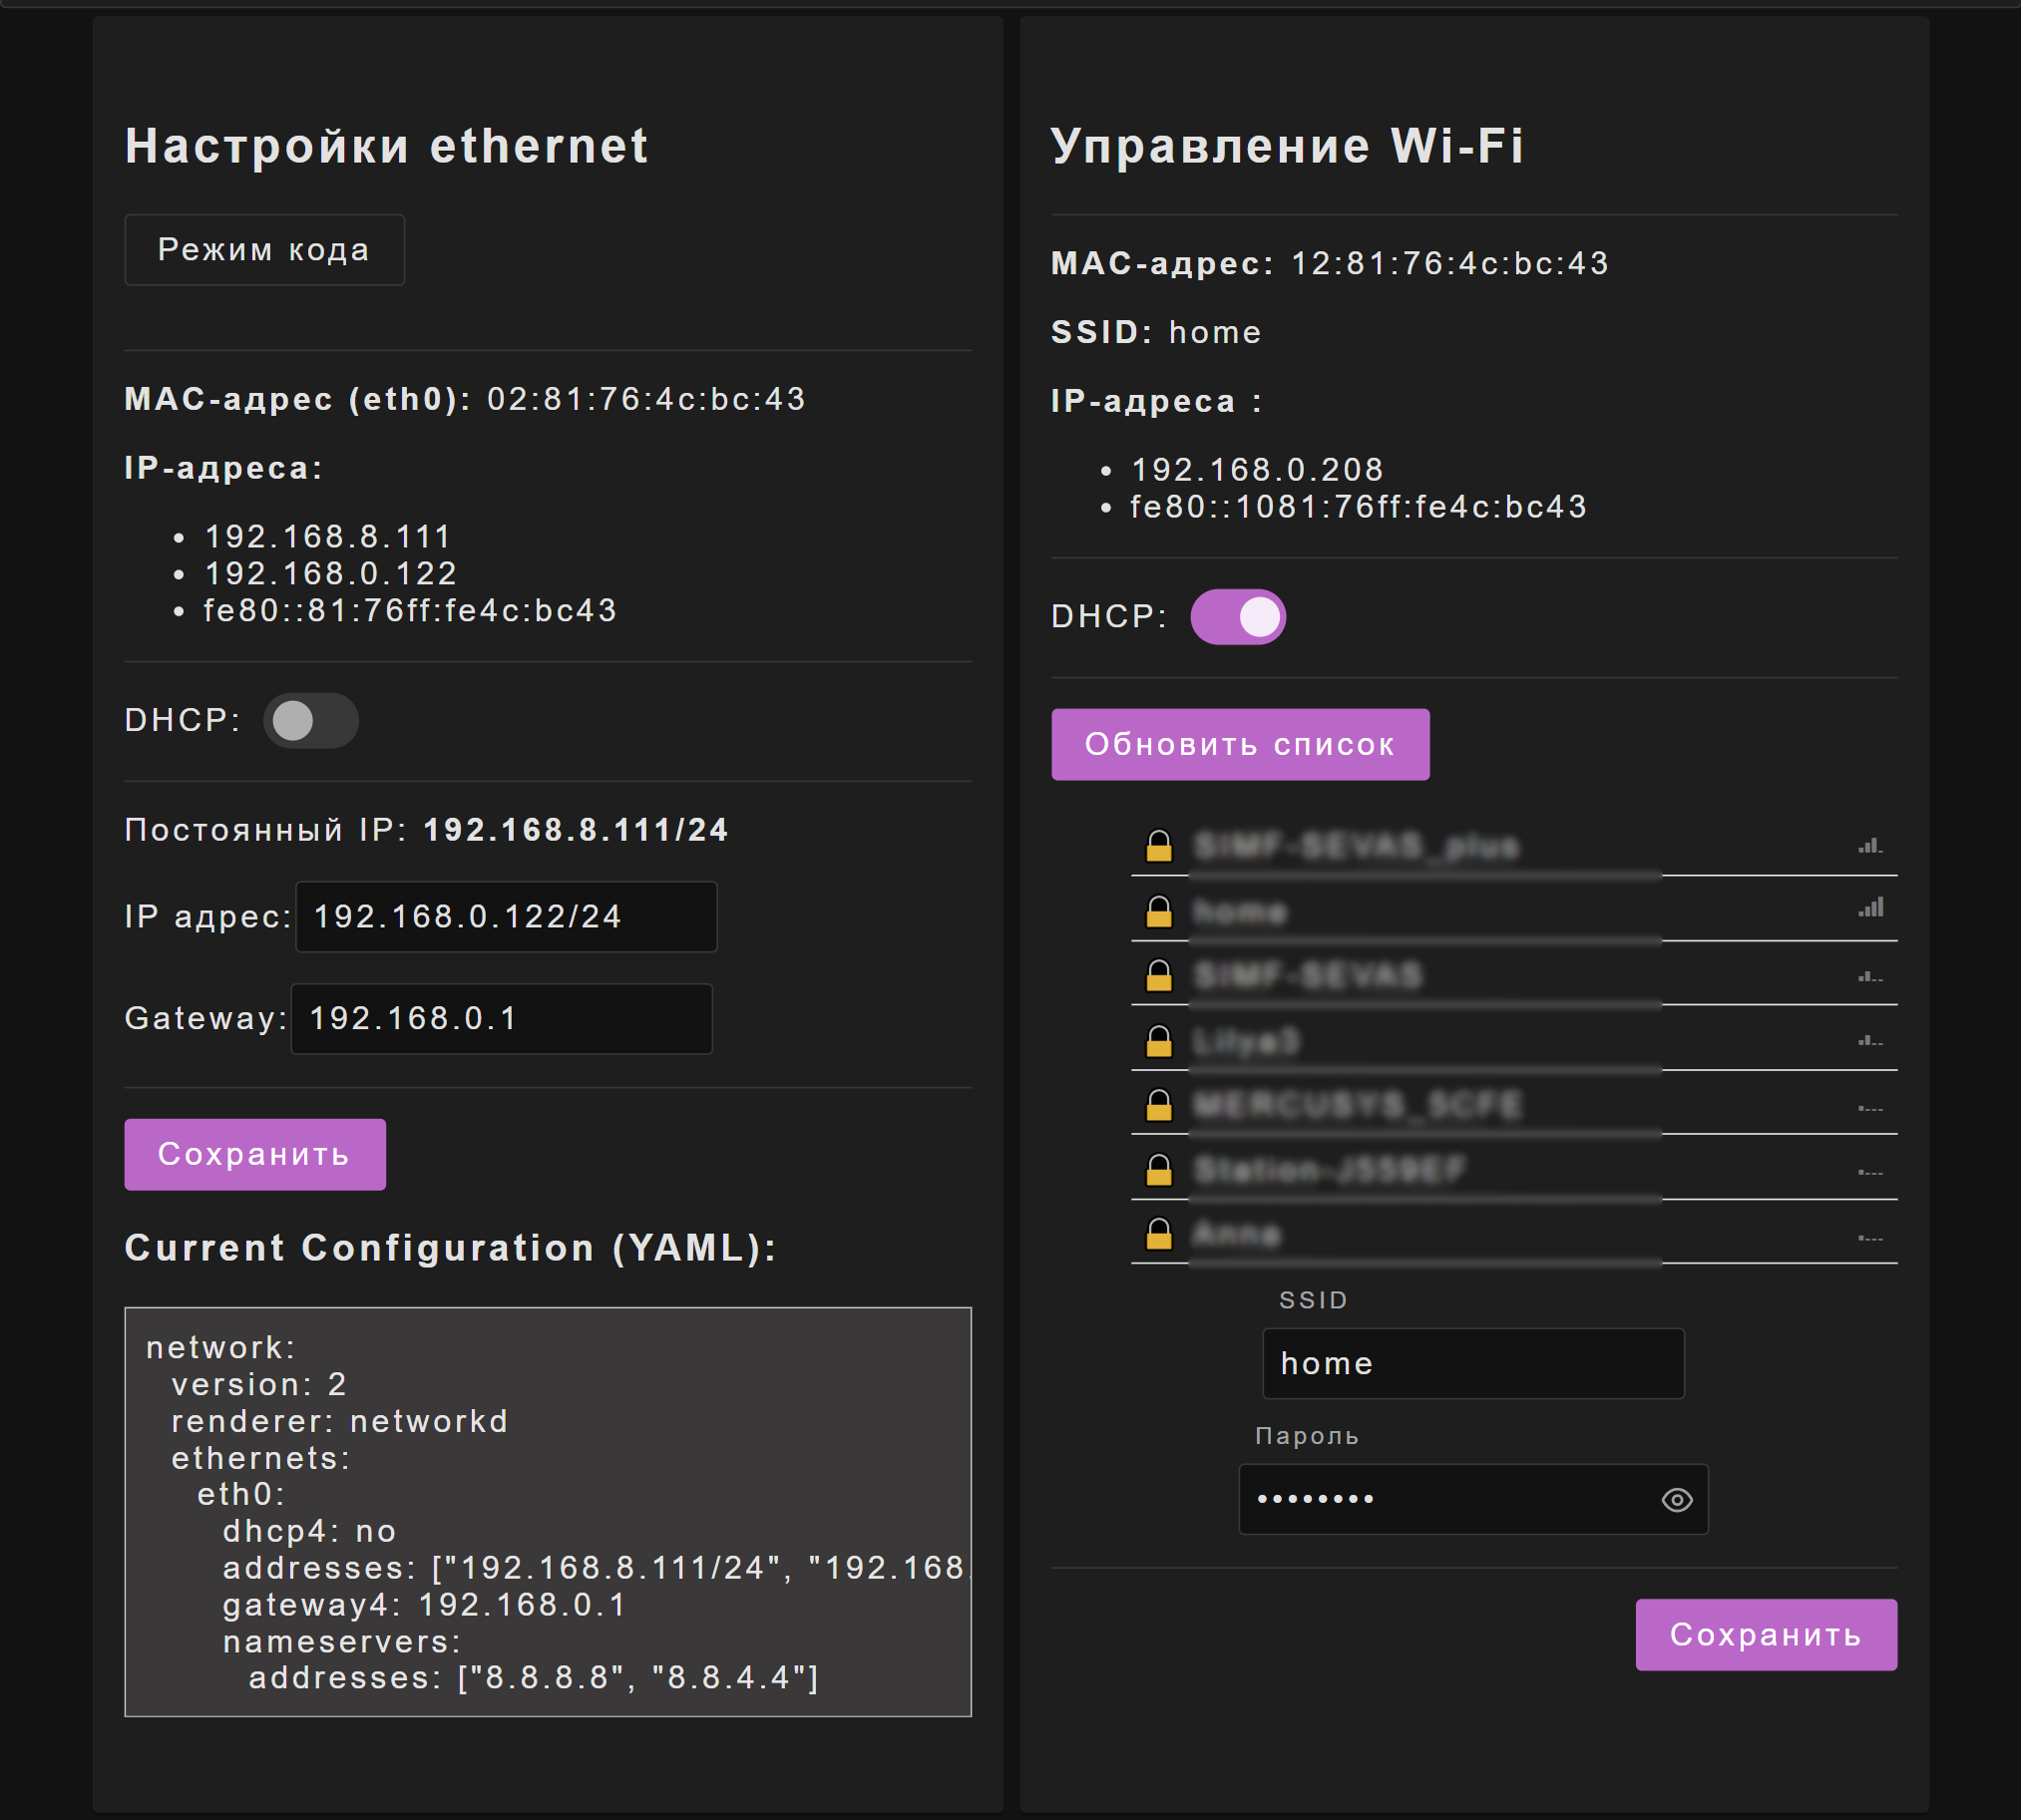Click the lock icon next to home network
This screenshot has width=2021, height=1820.
1158,911
